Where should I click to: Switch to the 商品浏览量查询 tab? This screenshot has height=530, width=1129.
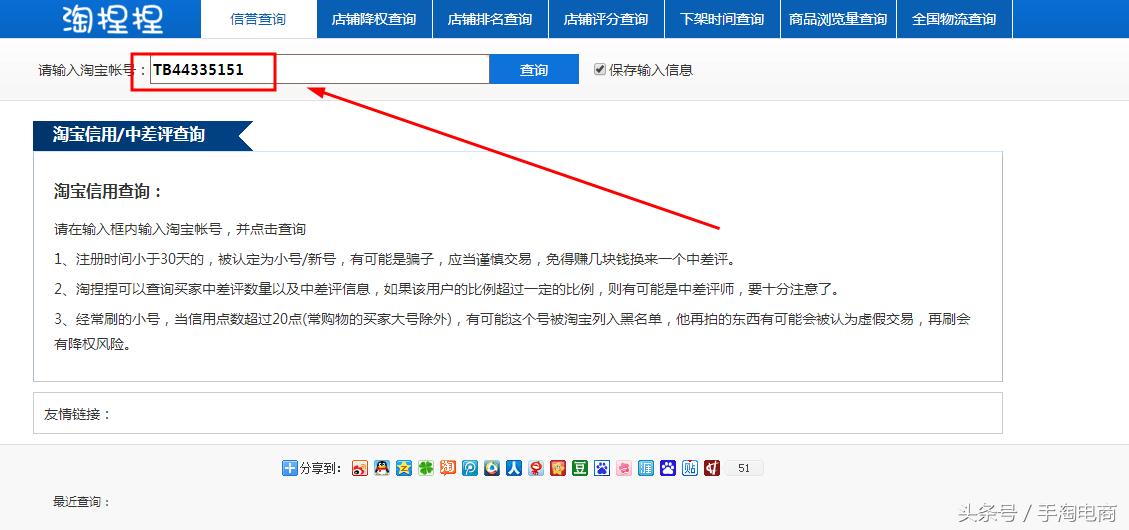coord(838,19)
